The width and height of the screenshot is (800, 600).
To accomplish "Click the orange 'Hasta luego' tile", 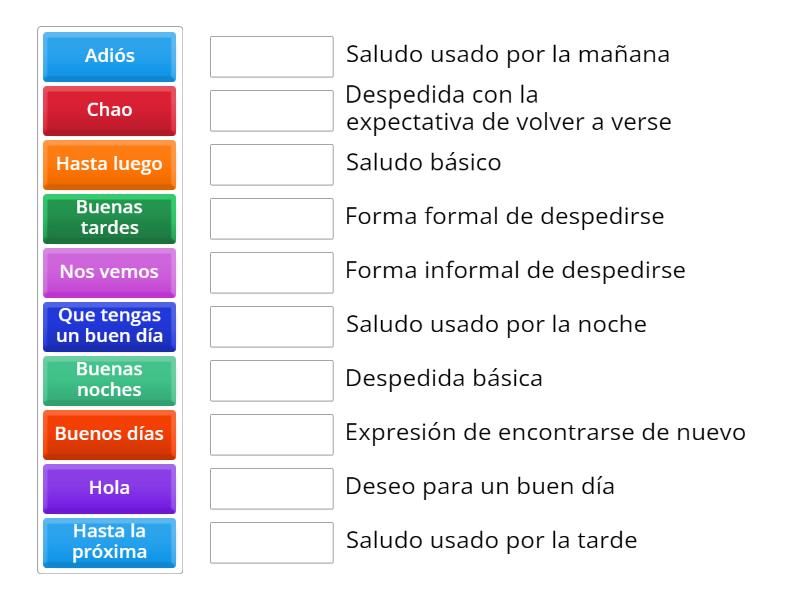I will [x=108, y=165].
